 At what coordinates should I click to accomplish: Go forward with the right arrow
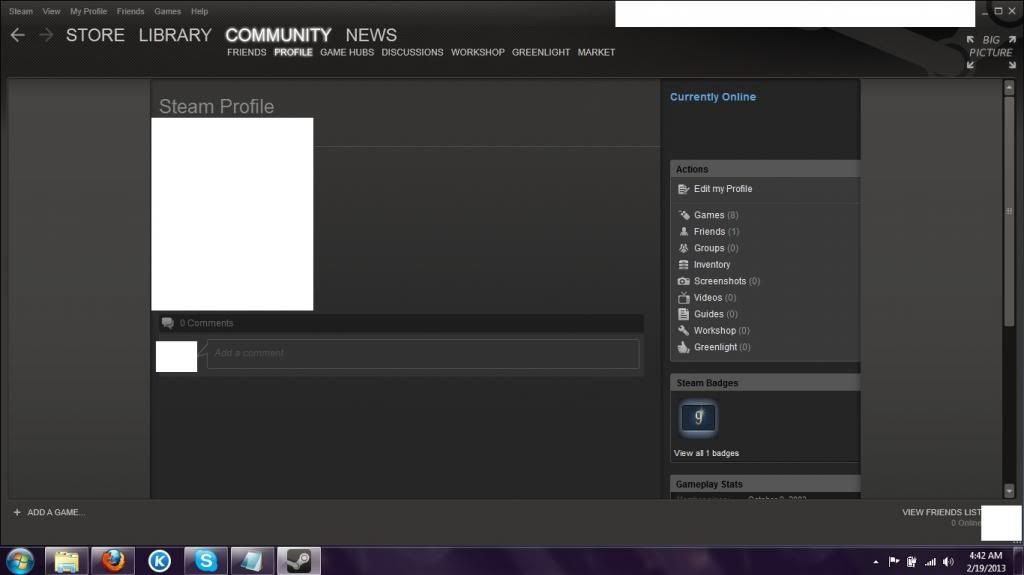click(x=46, y=35)
